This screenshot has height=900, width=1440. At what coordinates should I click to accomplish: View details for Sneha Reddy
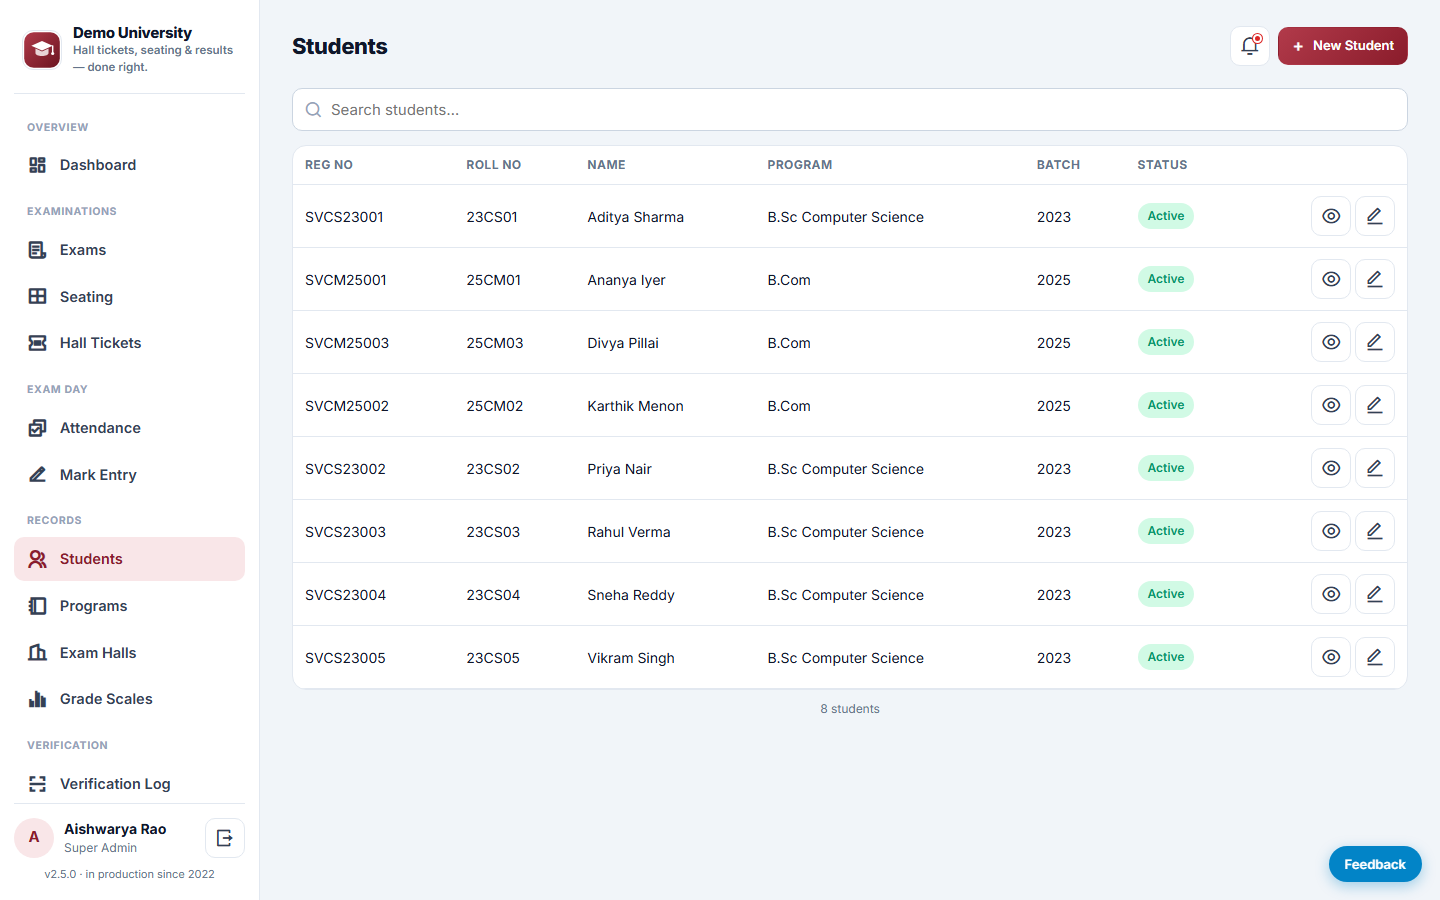1331,594
